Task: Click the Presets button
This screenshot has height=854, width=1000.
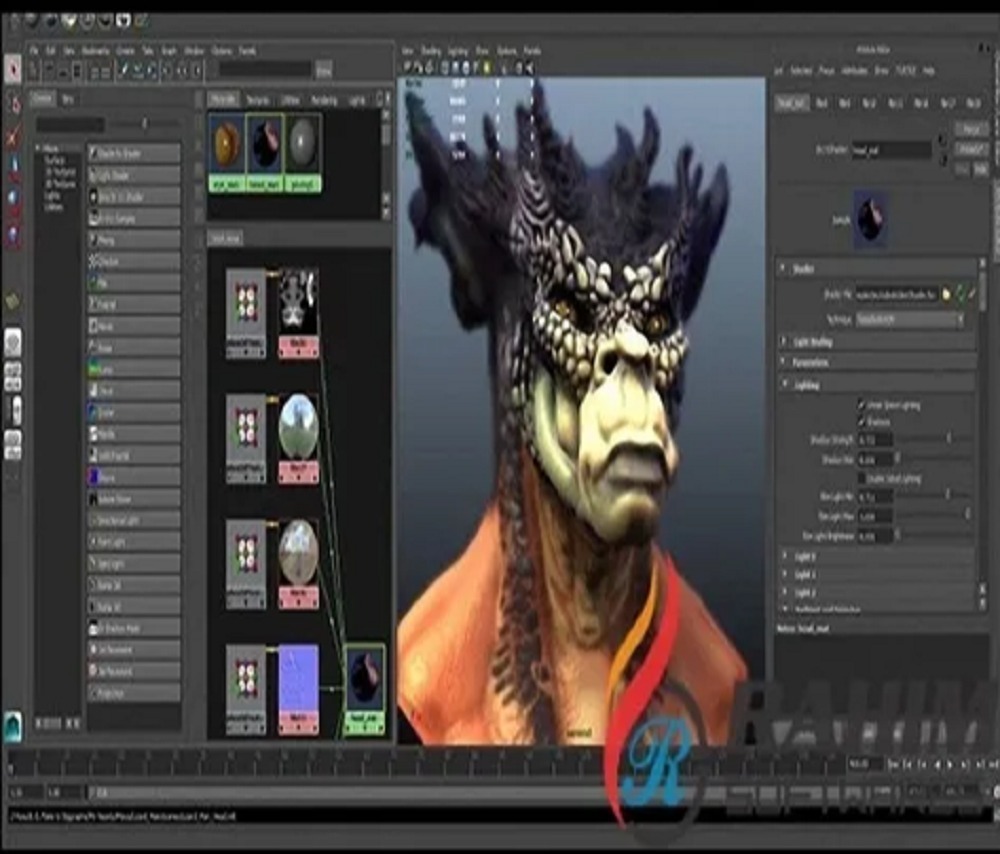Action: (971, 149)
